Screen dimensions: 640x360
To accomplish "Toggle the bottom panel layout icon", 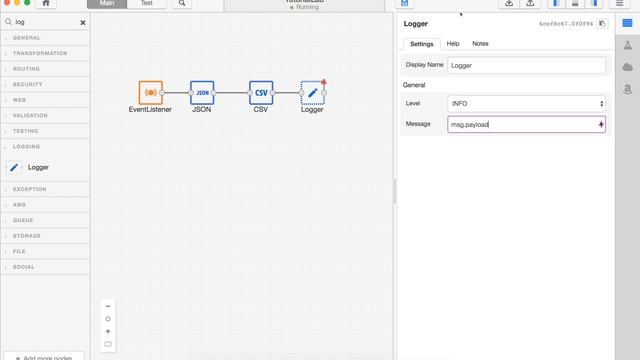I will tap(575, 3).
